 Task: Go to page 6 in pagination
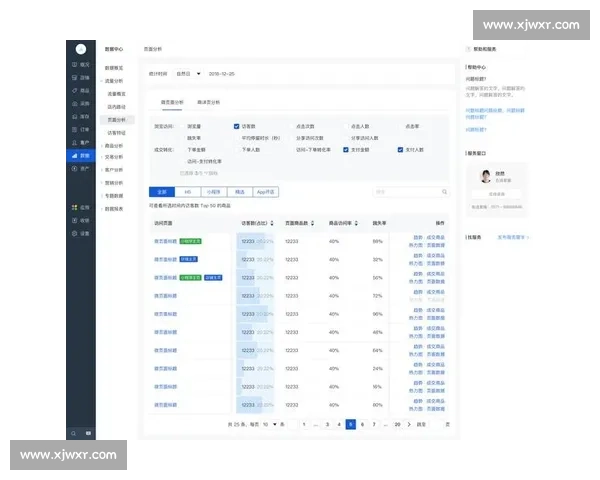click(362, 424)
